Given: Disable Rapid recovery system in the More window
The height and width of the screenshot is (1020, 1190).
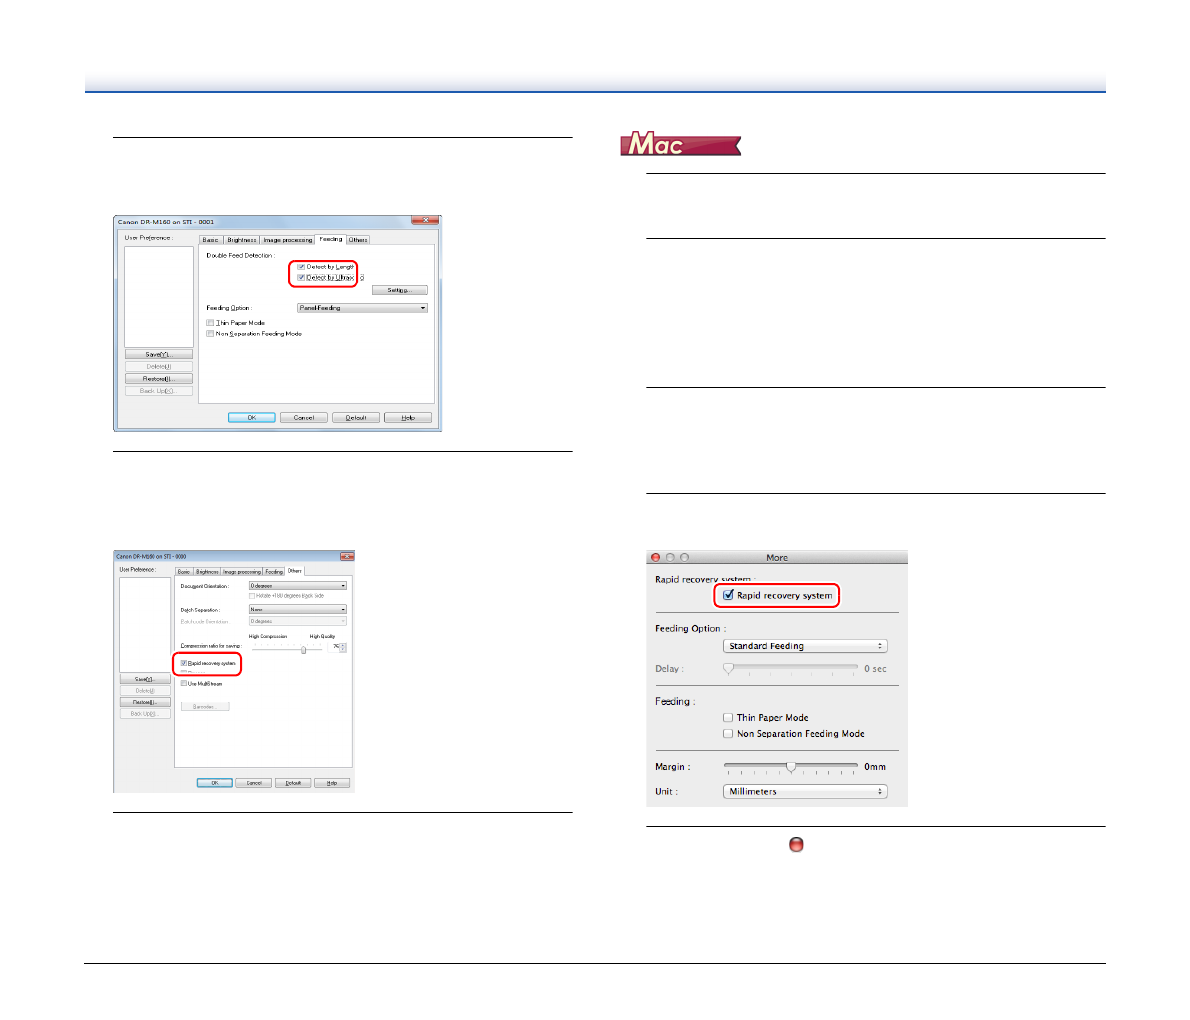Looking at the screenshot, I should tap(729, 595).
